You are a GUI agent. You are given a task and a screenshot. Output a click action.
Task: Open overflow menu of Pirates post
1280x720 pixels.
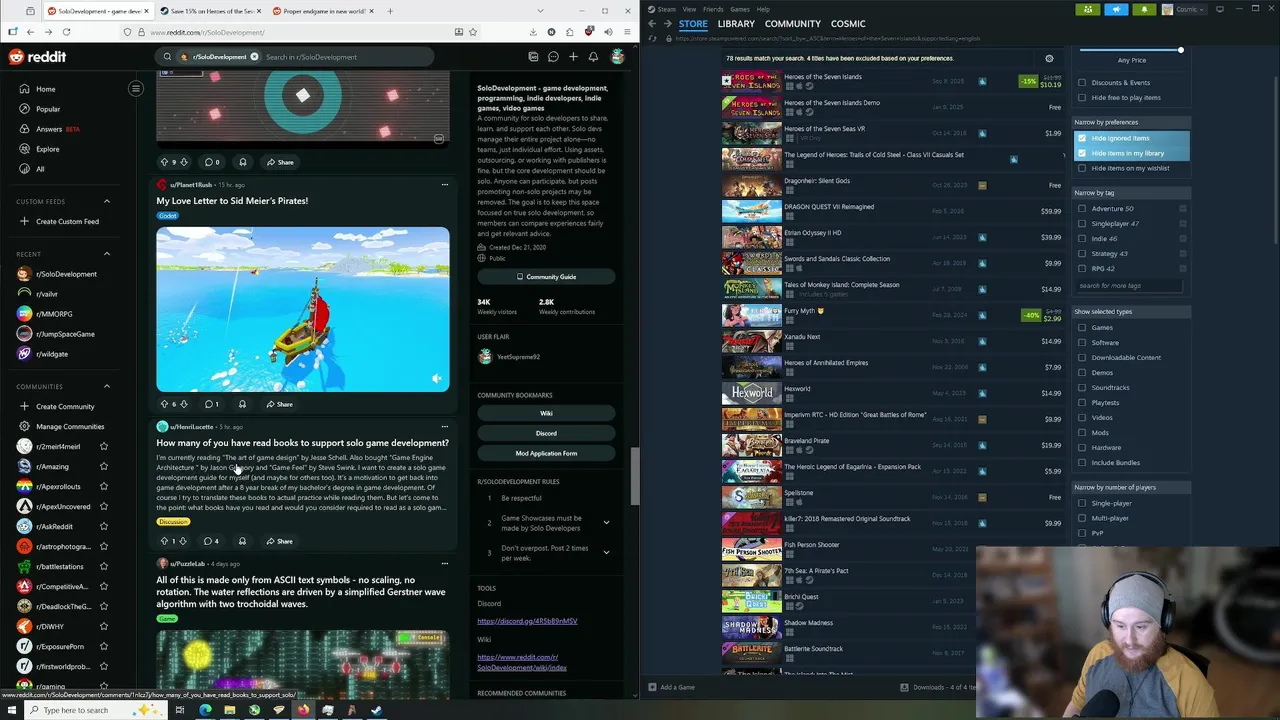point(445,185)
